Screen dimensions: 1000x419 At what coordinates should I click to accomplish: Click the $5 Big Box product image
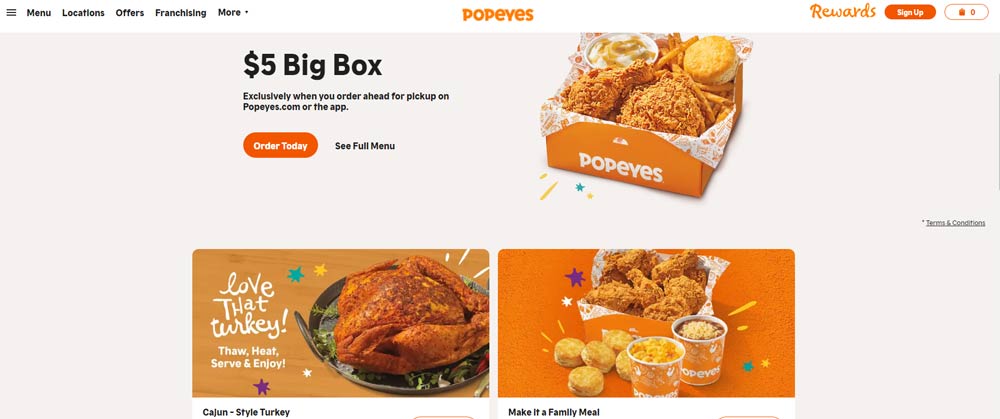click(x=645, y=115)
